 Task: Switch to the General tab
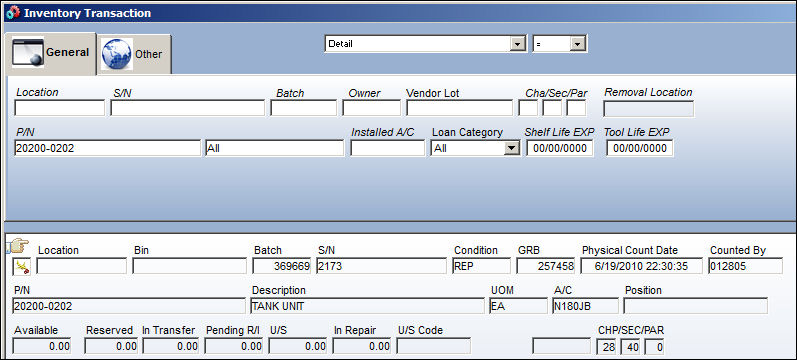[x=50, y=53]
